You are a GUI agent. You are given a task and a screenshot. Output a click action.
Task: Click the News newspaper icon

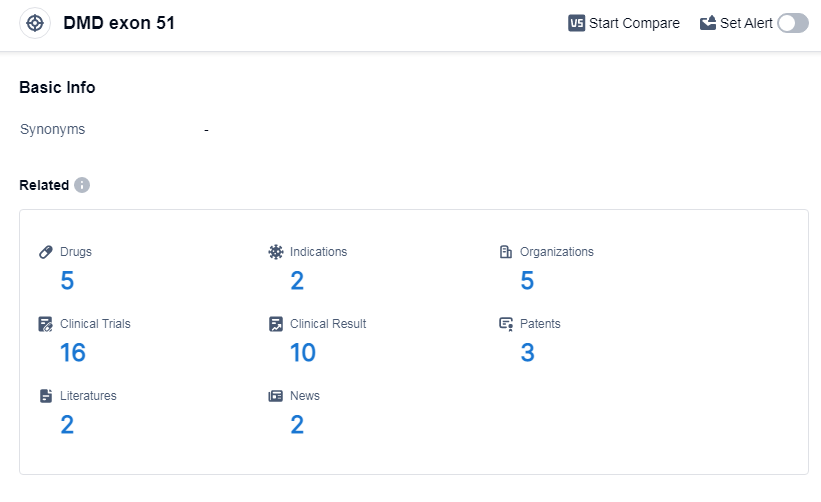[276, 396]
